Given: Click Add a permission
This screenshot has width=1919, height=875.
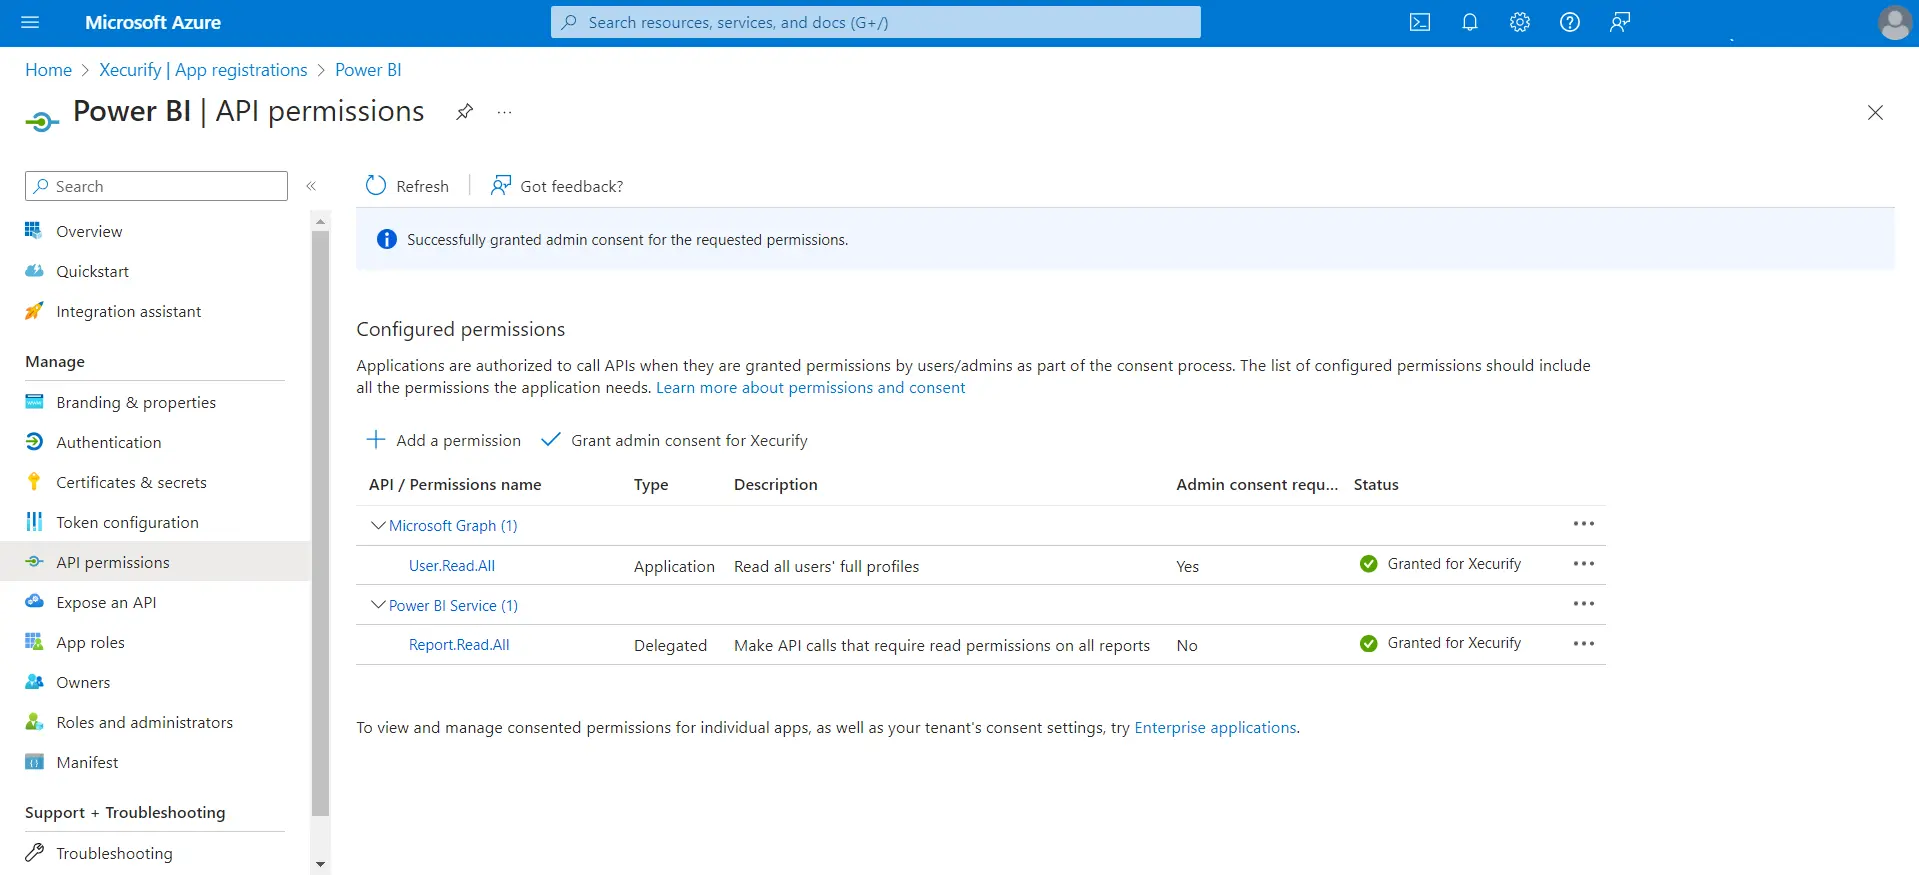Looking at the screenshot, I should (x=443, y=440).
